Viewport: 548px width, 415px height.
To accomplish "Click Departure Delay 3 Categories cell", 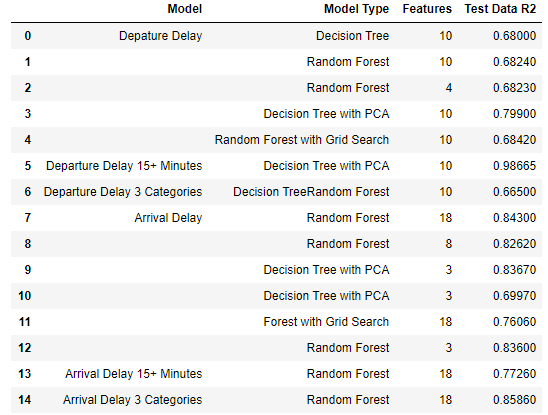I will [x=123, y=192].
